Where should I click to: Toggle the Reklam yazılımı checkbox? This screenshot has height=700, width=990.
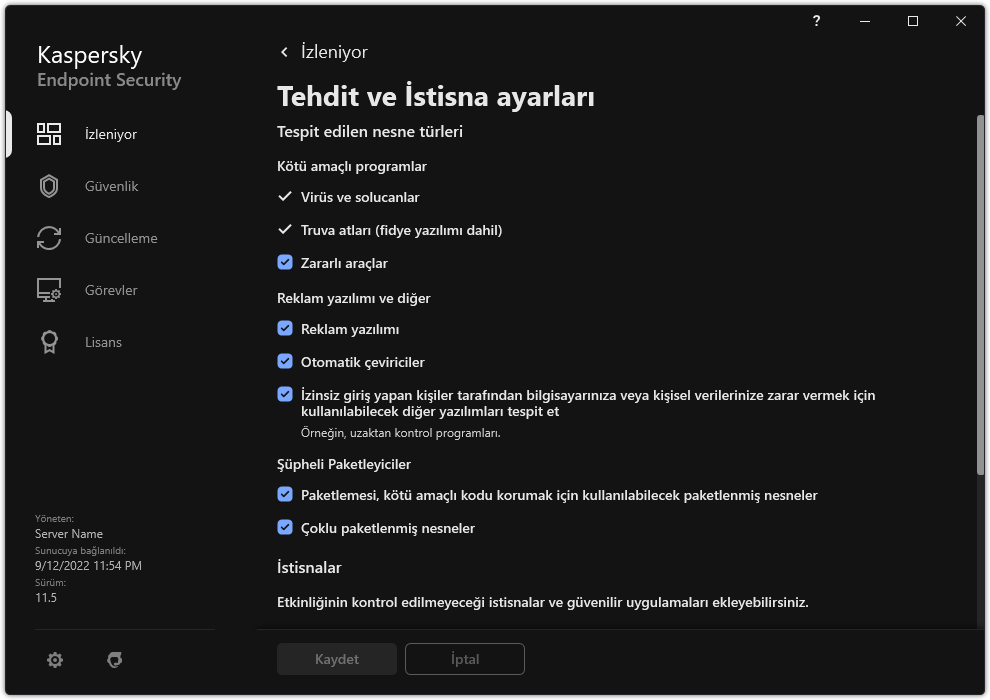(x=285, y=329)
